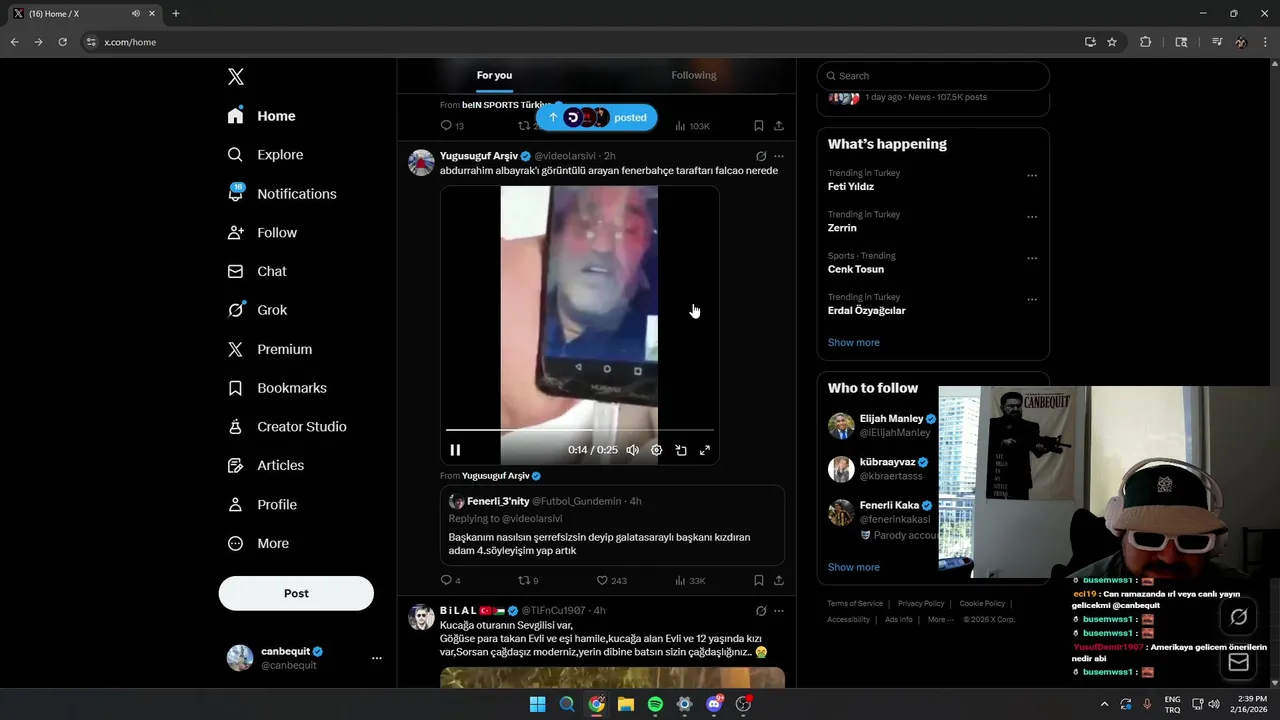
Task: Enter fullscreen on the video
Action: tap(705, 450)
